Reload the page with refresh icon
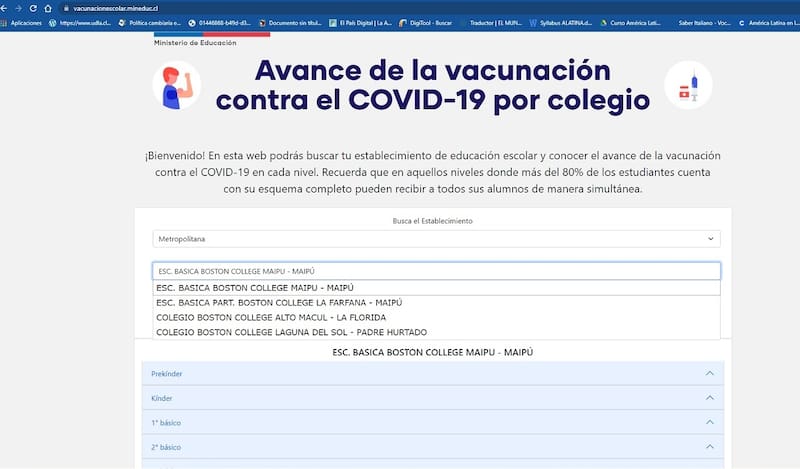The height and width of the screenshot is (469, 800). (33, 7)
